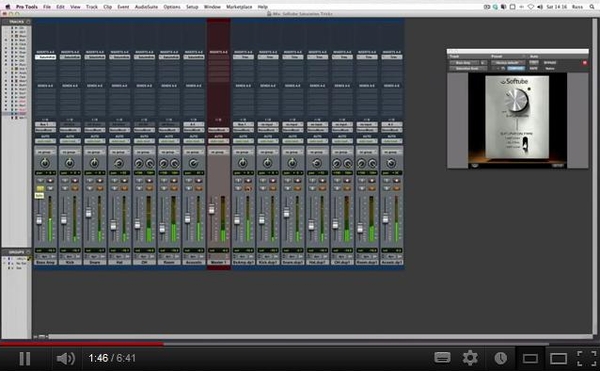The height and width of the screenshot is (371, 600).
Task: Click the Watch Later clock icon
Action: pos(501,358)
